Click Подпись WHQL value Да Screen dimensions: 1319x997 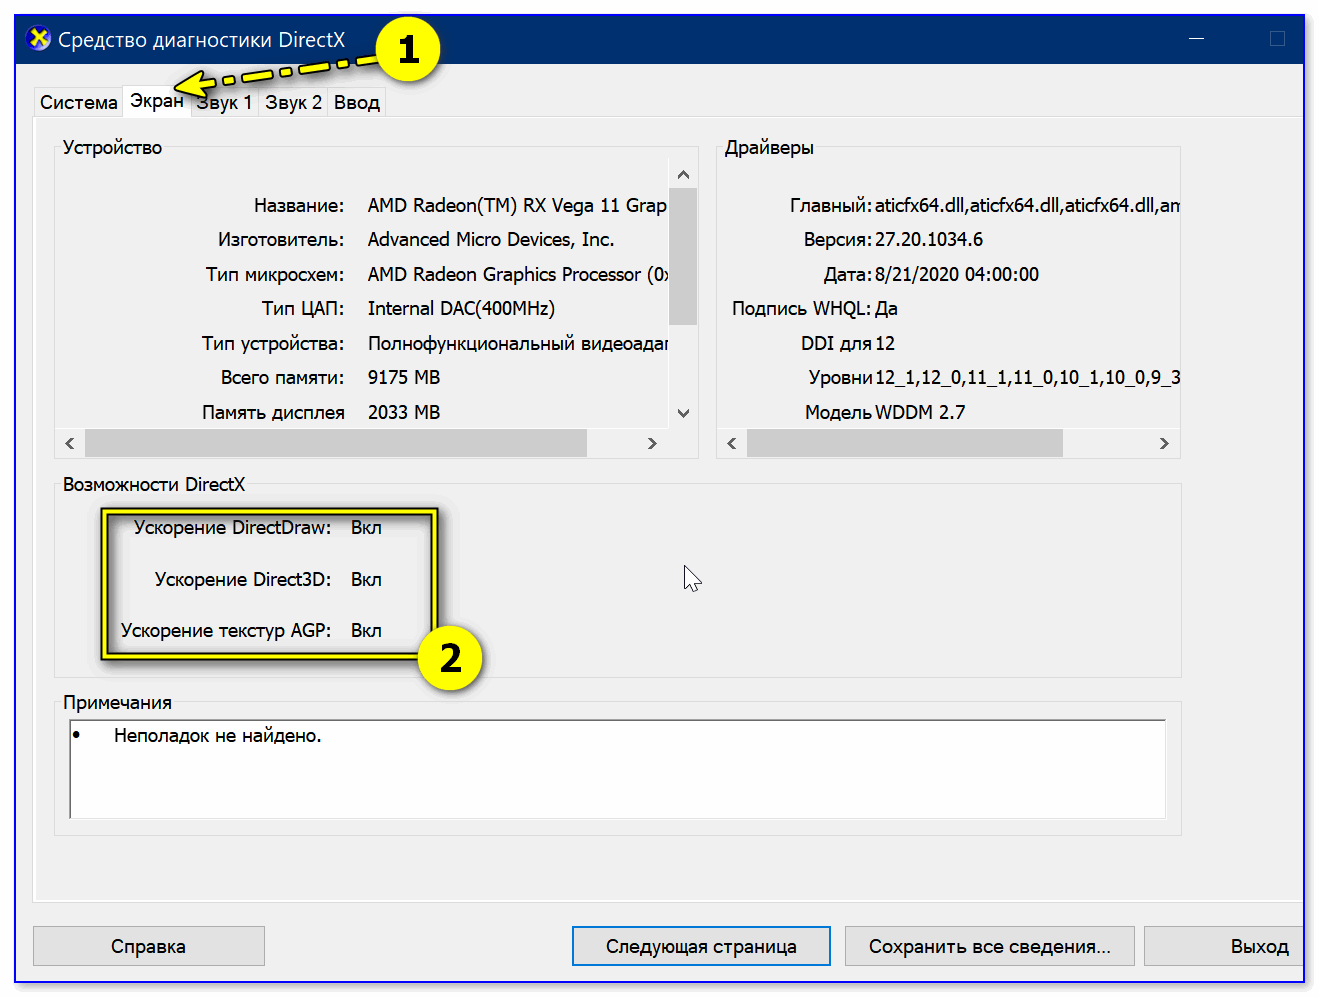point(886,308)
